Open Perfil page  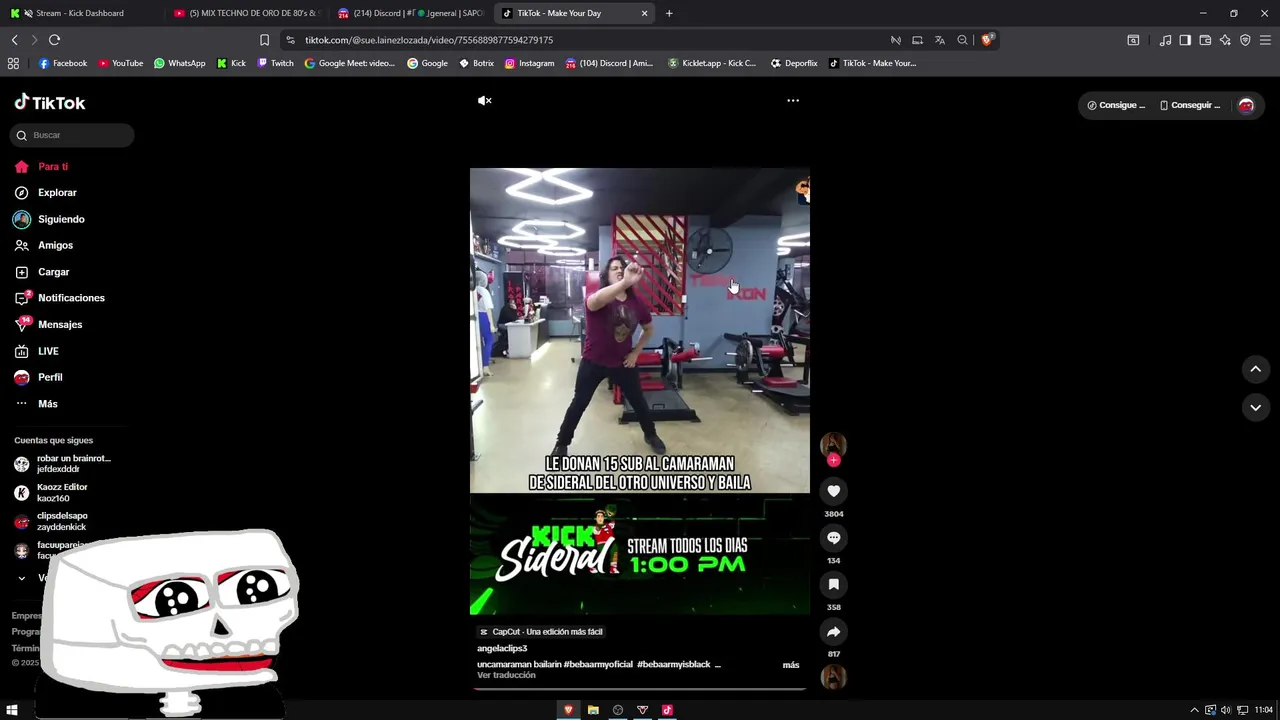click(38, 377)
